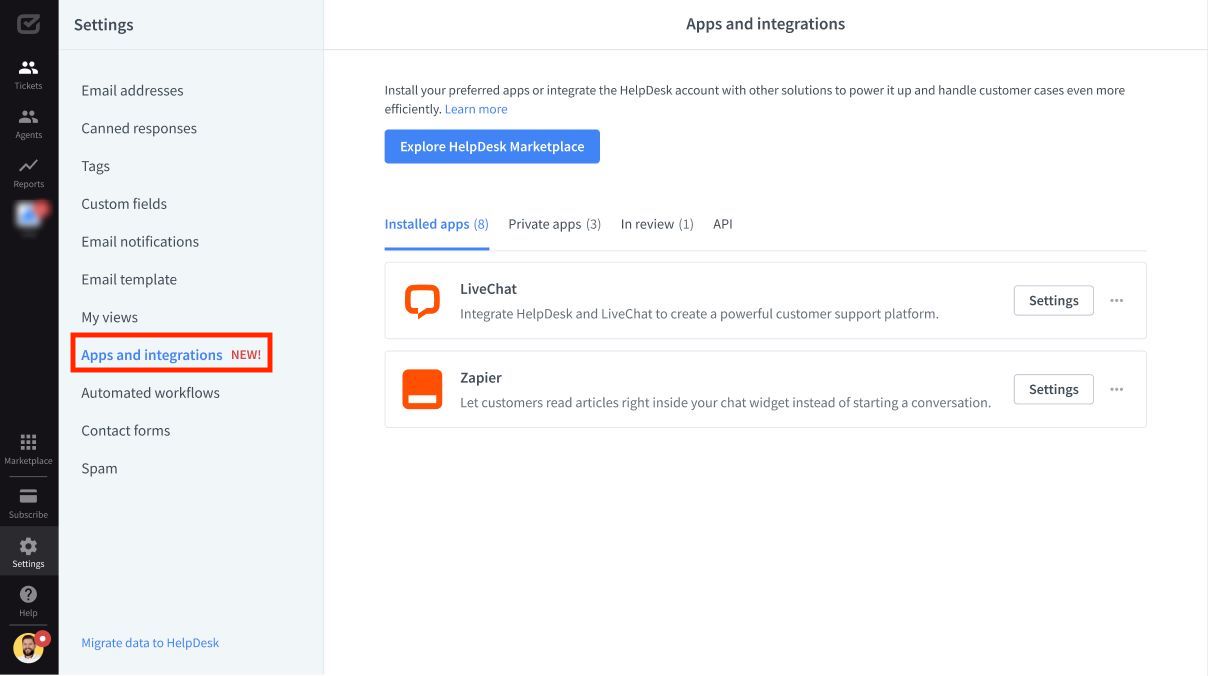Switch to the Private apps tab
This screenshot has width=1208, height=676.
coord(555,224)
